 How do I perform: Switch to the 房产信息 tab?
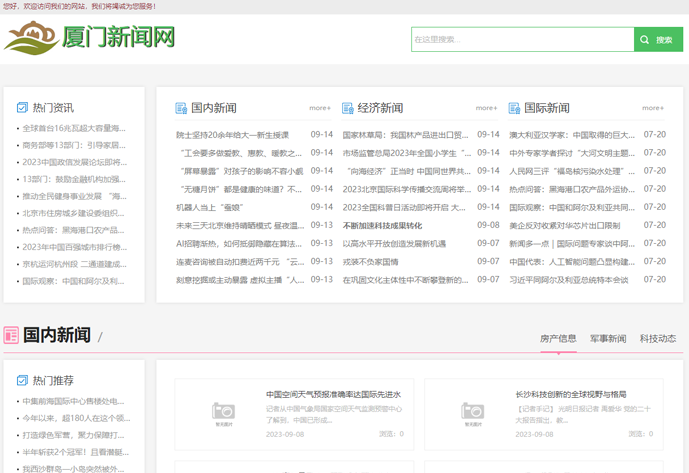click(558, 339)
